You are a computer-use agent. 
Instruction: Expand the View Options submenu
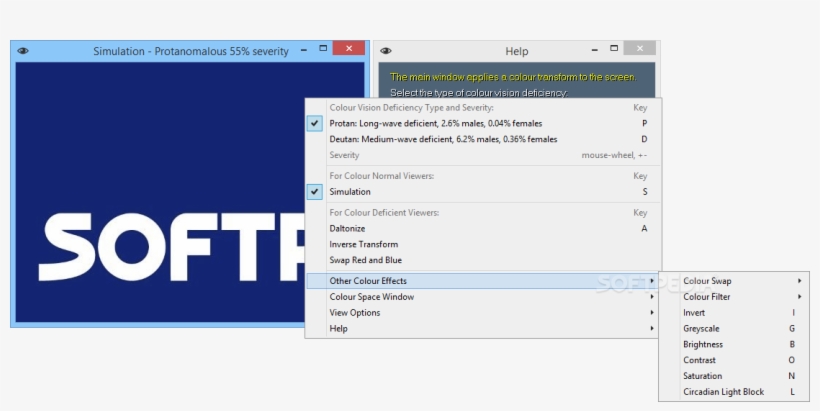355,313
